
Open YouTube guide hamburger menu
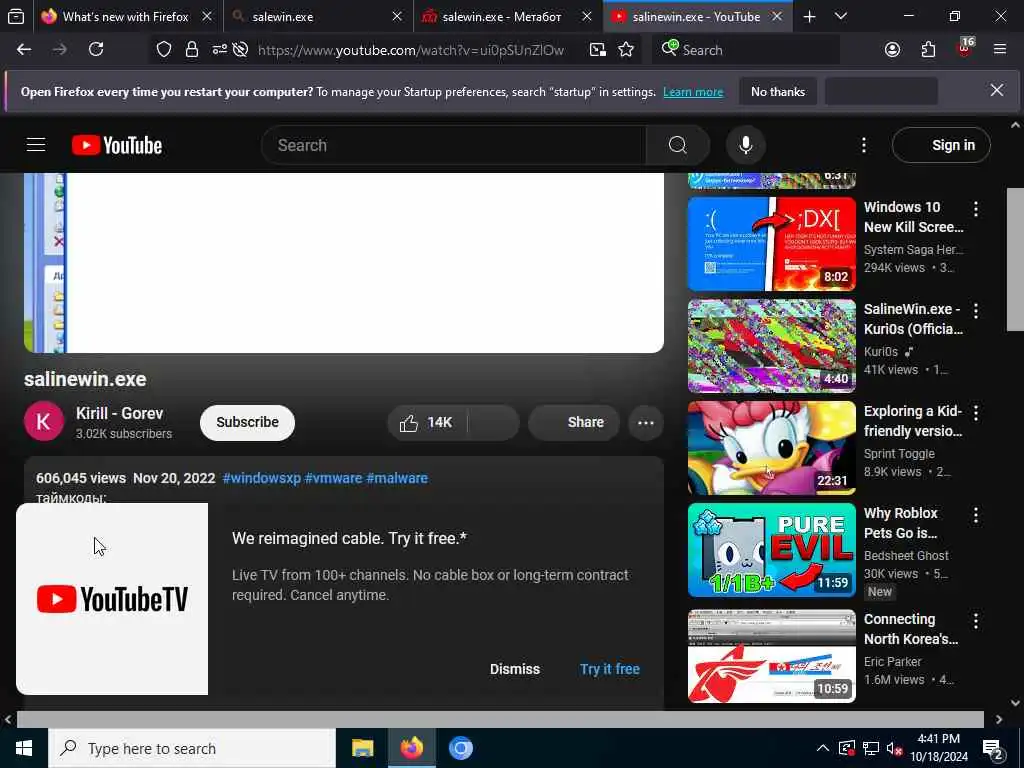coord(36,145)
